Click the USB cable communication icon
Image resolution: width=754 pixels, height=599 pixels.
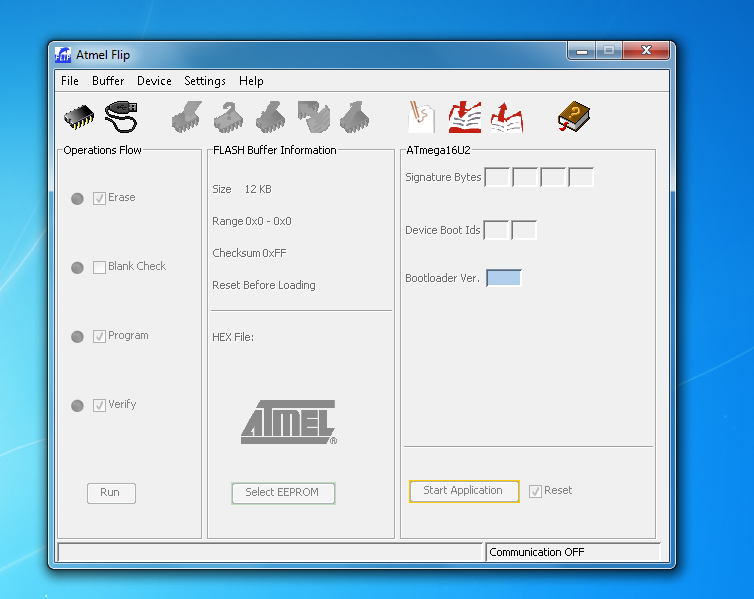(121, 116)
